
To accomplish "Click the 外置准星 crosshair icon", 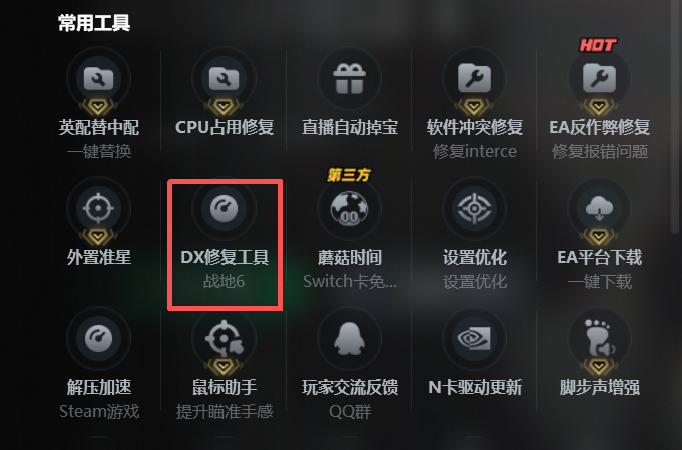I will click(x=98, y=208).
